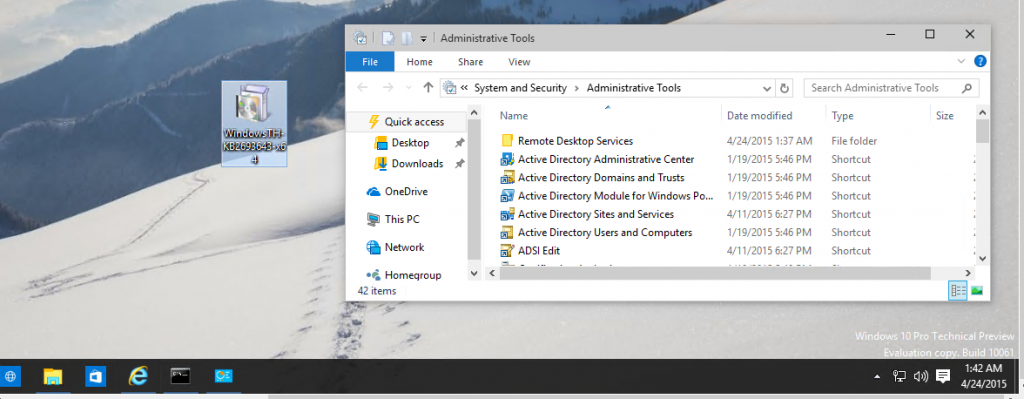Click the search magnifier in Search Administrative Tools
Image resolution: width=1024 pixels, height=399 pixels.
point(967,88)
